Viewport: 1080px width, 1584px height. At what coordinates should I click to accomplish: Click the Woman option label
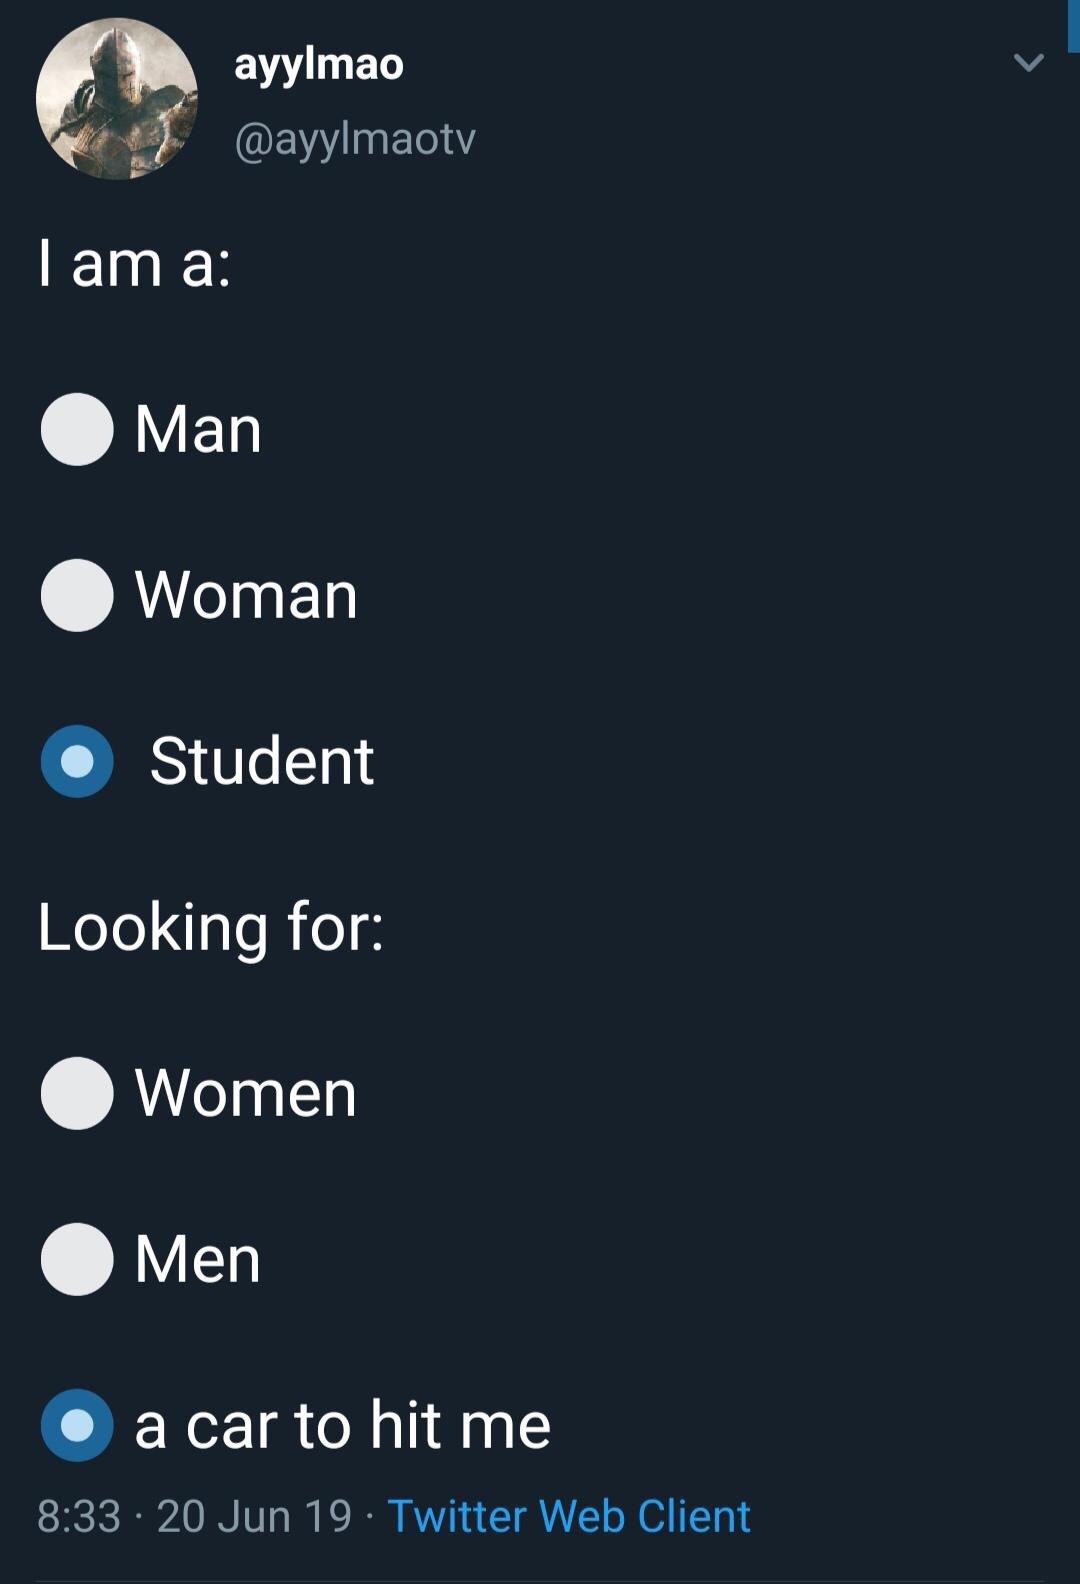(246, 595)
